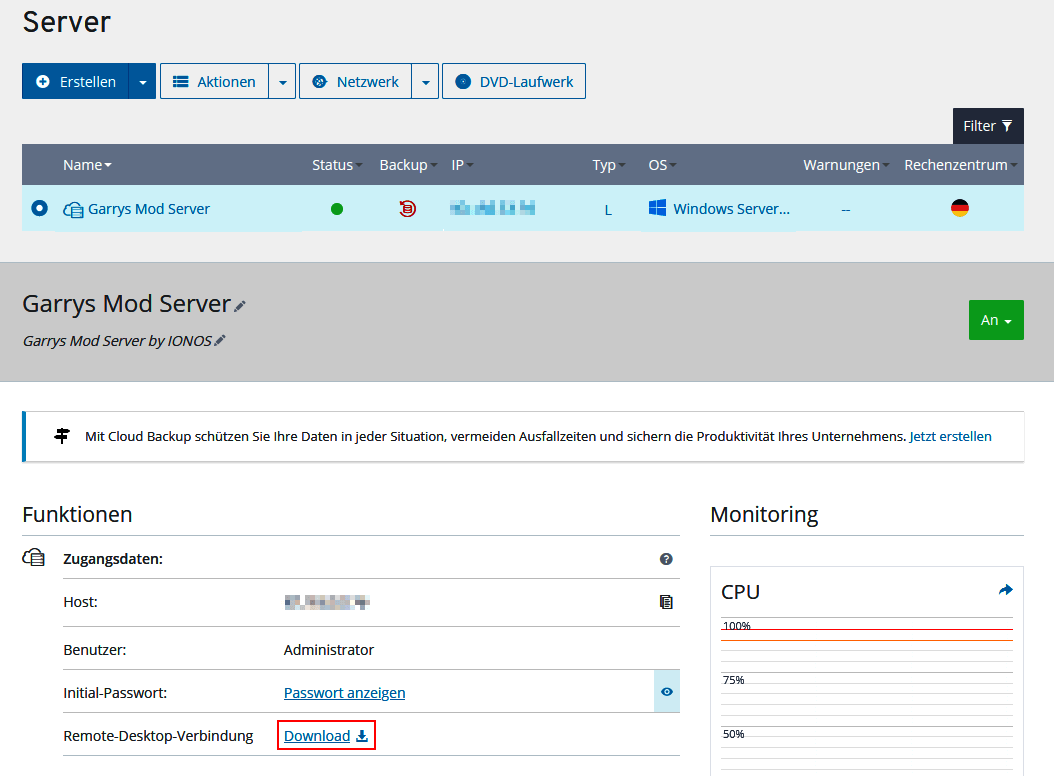Sort servers by the Name column header
1054x776 pixels.
[x=86, y=164]
